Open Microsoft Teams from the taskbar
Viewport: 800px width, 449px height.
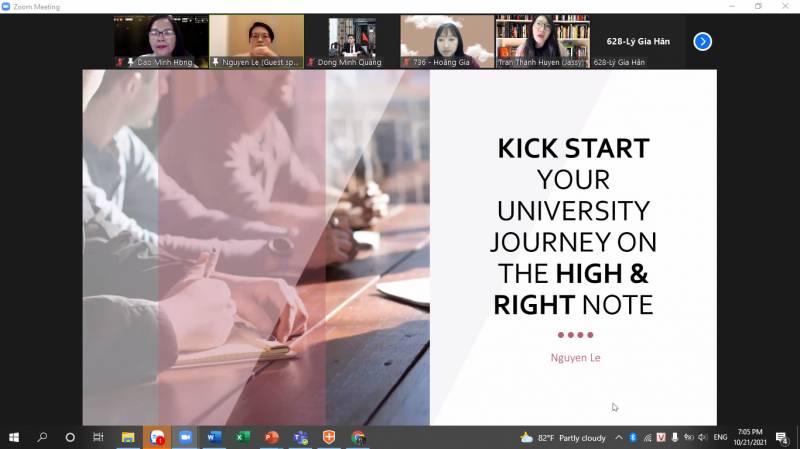[x=300, y=437]
